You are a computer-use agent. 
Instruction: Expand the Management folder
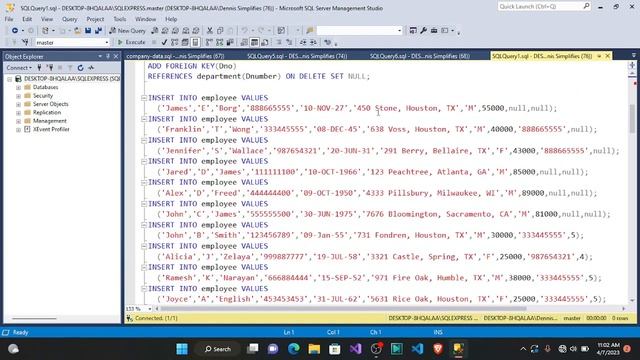click(18, 121)
